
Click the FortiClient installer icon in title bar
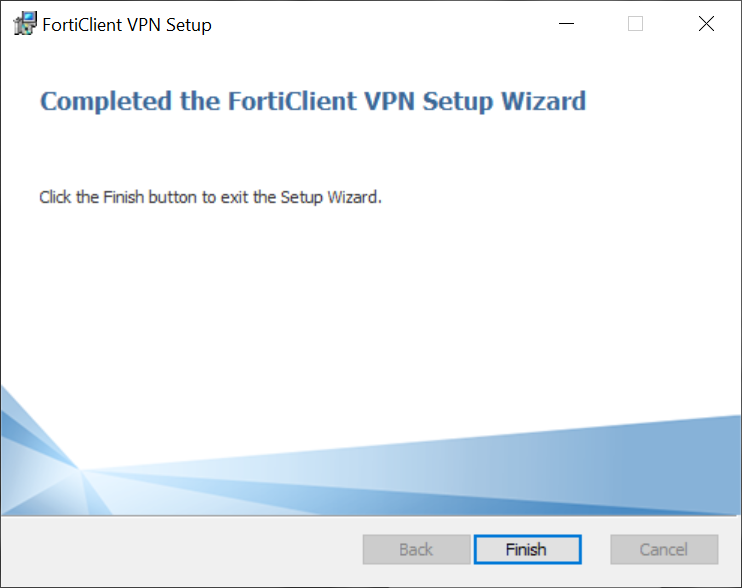(x=25, y=25)
